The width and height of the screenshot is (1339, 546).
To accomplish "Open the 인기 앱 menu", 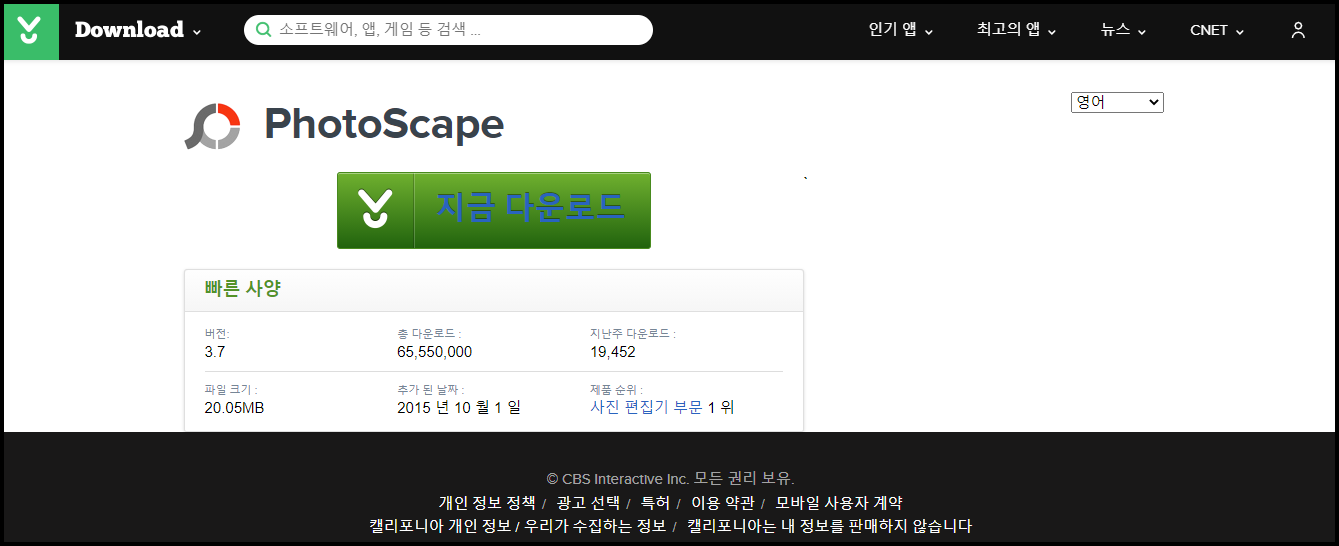I will click(901, 30).
